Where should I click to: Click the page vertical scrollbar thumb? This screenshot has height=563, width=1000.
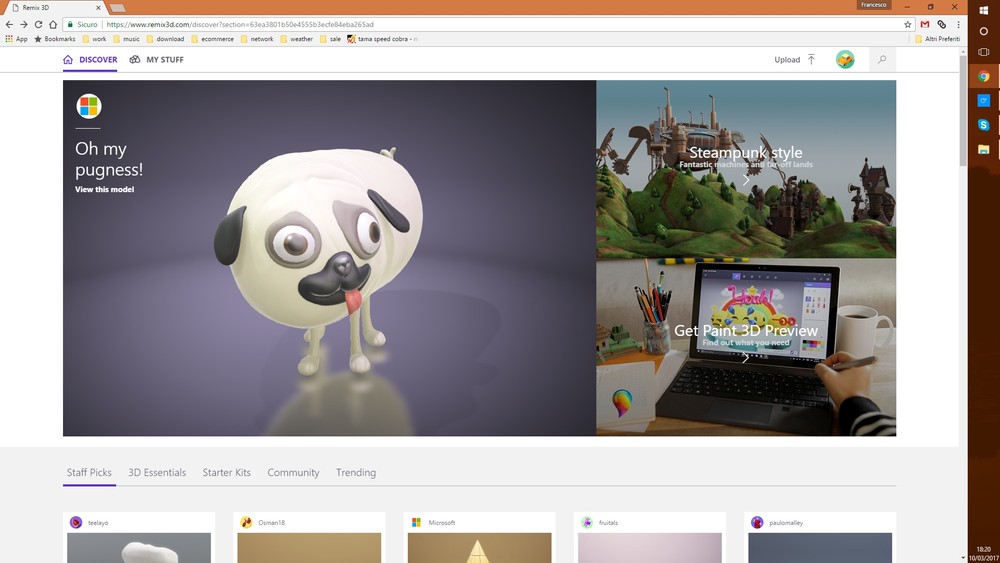click(x=963, y=112)
